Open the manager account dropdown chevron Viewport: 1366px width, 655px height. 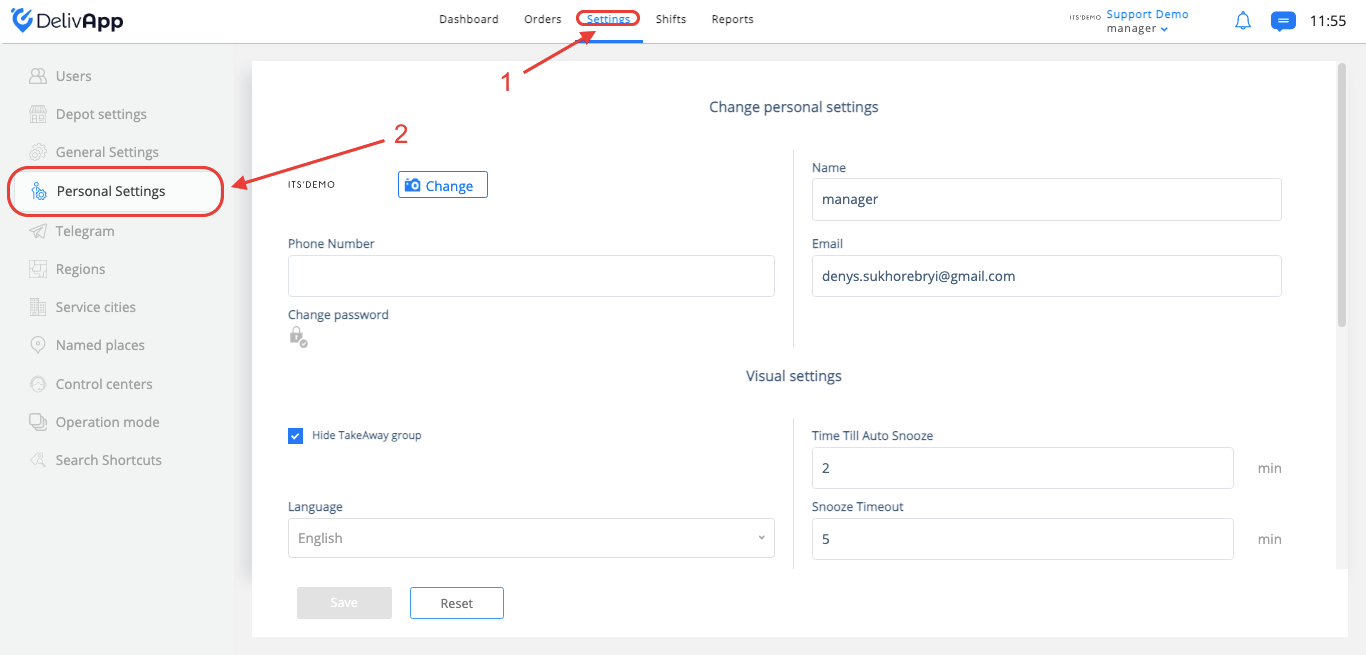pyautogui.click(x=1164, y=30)
